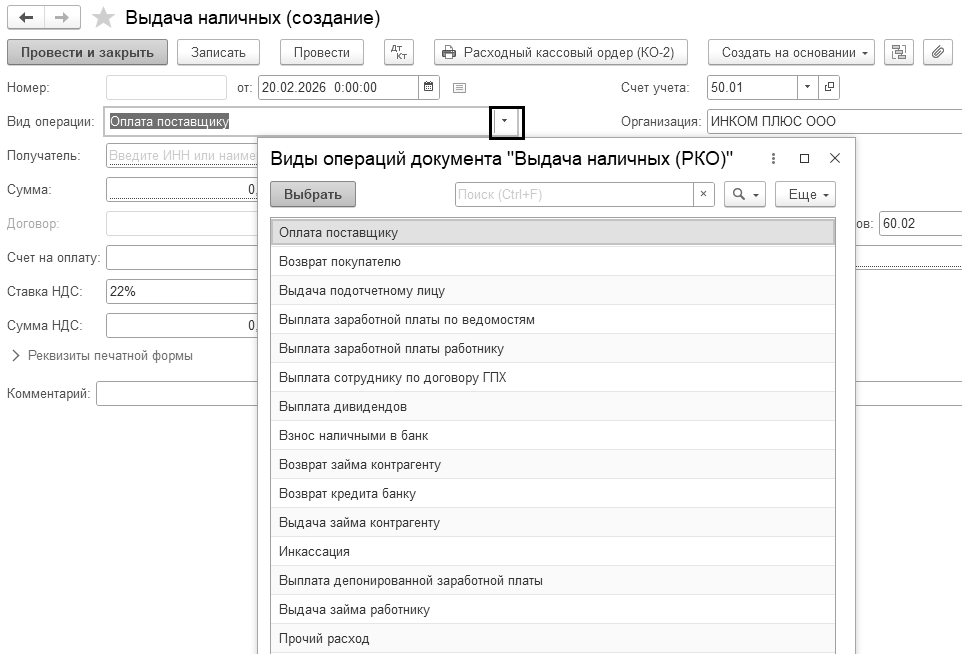This screenshot has width=962, height=654.
Task: Click the Ставка НДС field showing 22%
Action: tap(182, 291)
